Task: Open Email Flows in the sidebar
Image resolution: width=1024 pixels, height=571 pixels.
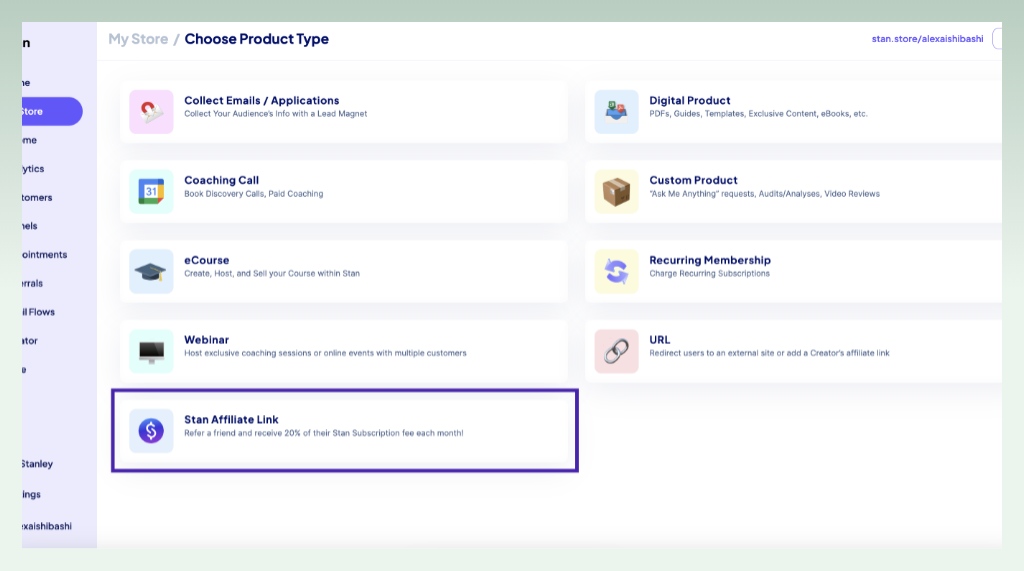Action: point(39,312)
